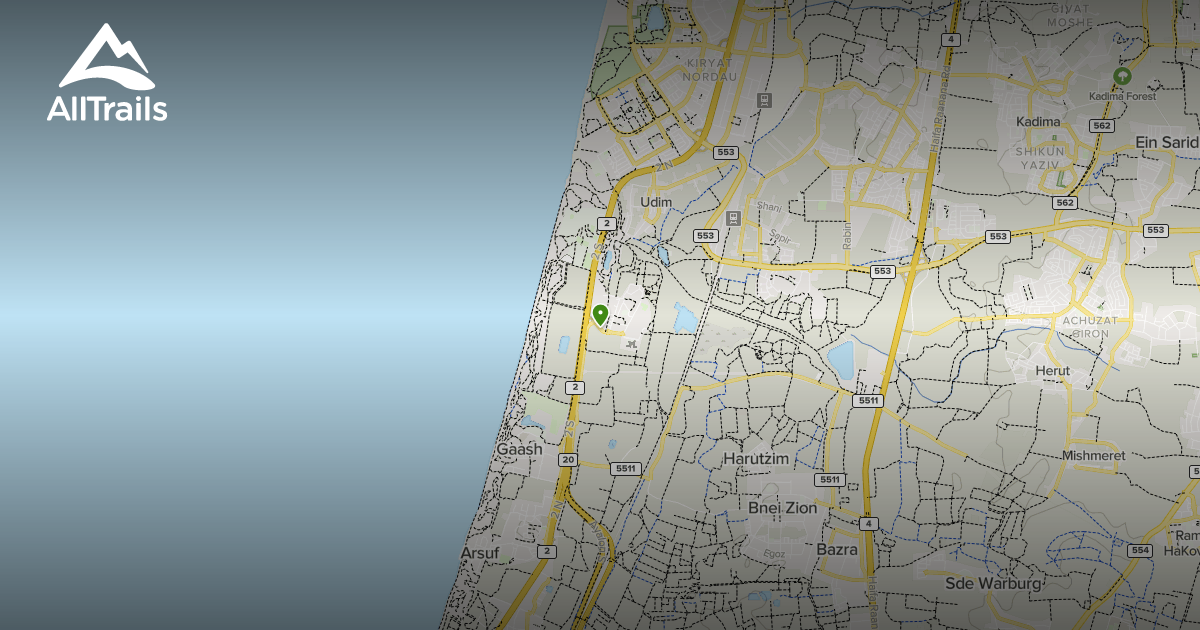
Task: Click the Bnei Zion label on the map
Action: pos(782,508)
